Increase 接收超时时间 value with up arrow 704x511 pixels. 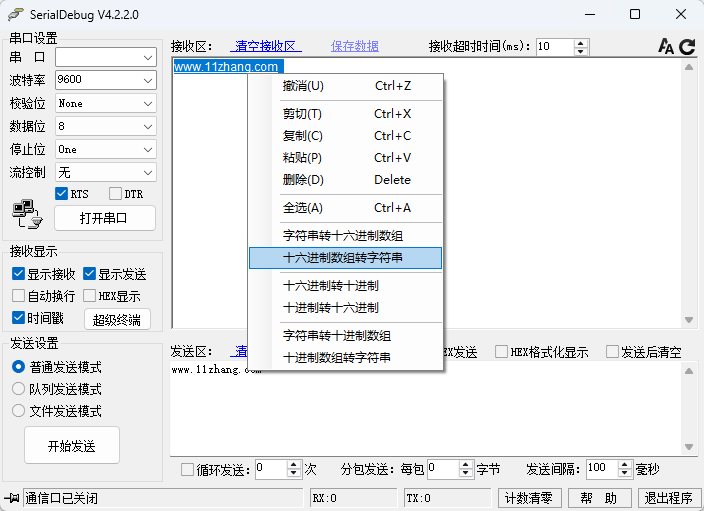click(581, 43)
